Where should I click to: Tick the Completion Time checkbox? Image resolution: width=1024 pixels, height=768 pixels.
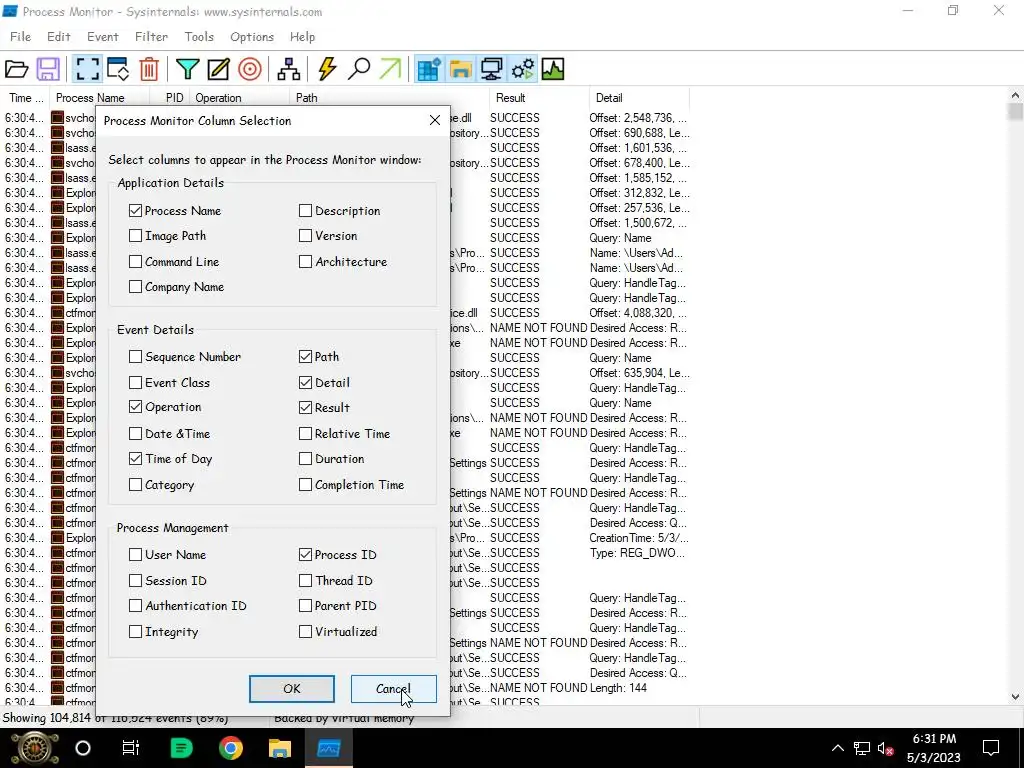[305, 485]
